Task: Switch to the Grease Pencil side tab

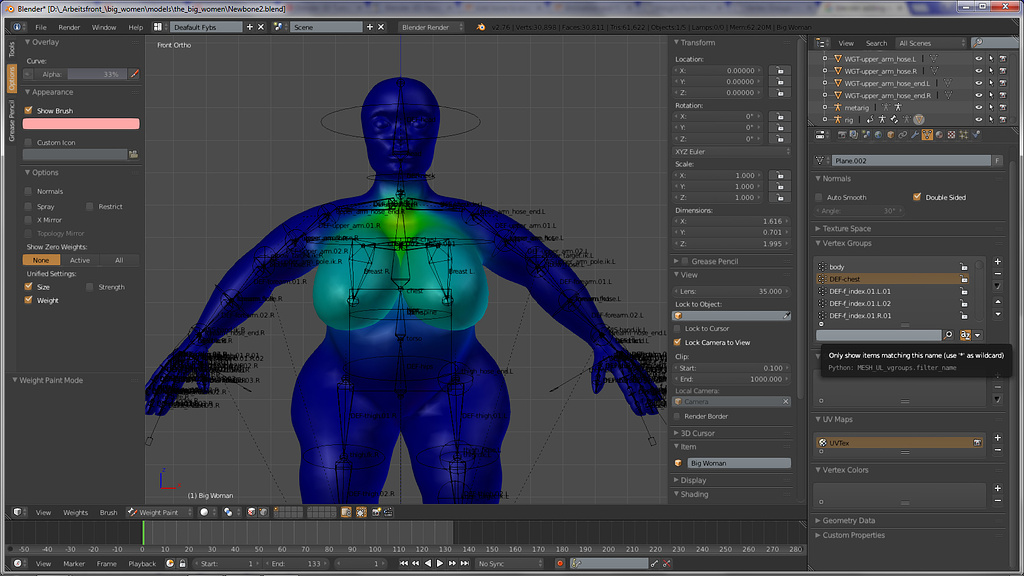Action: pyautogui.click(x=12, y=121)
